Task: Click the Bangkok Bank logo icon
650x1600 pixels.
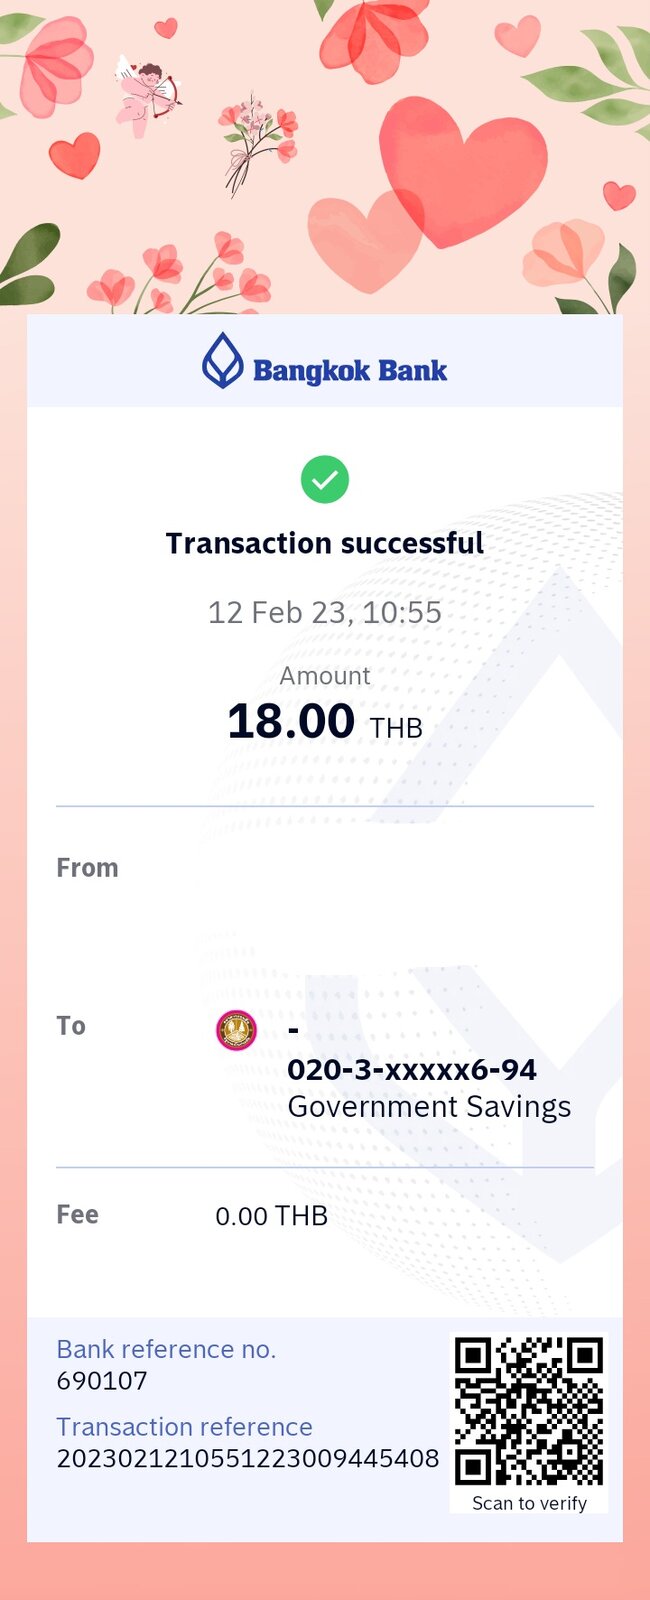Action: coord(222,360)
